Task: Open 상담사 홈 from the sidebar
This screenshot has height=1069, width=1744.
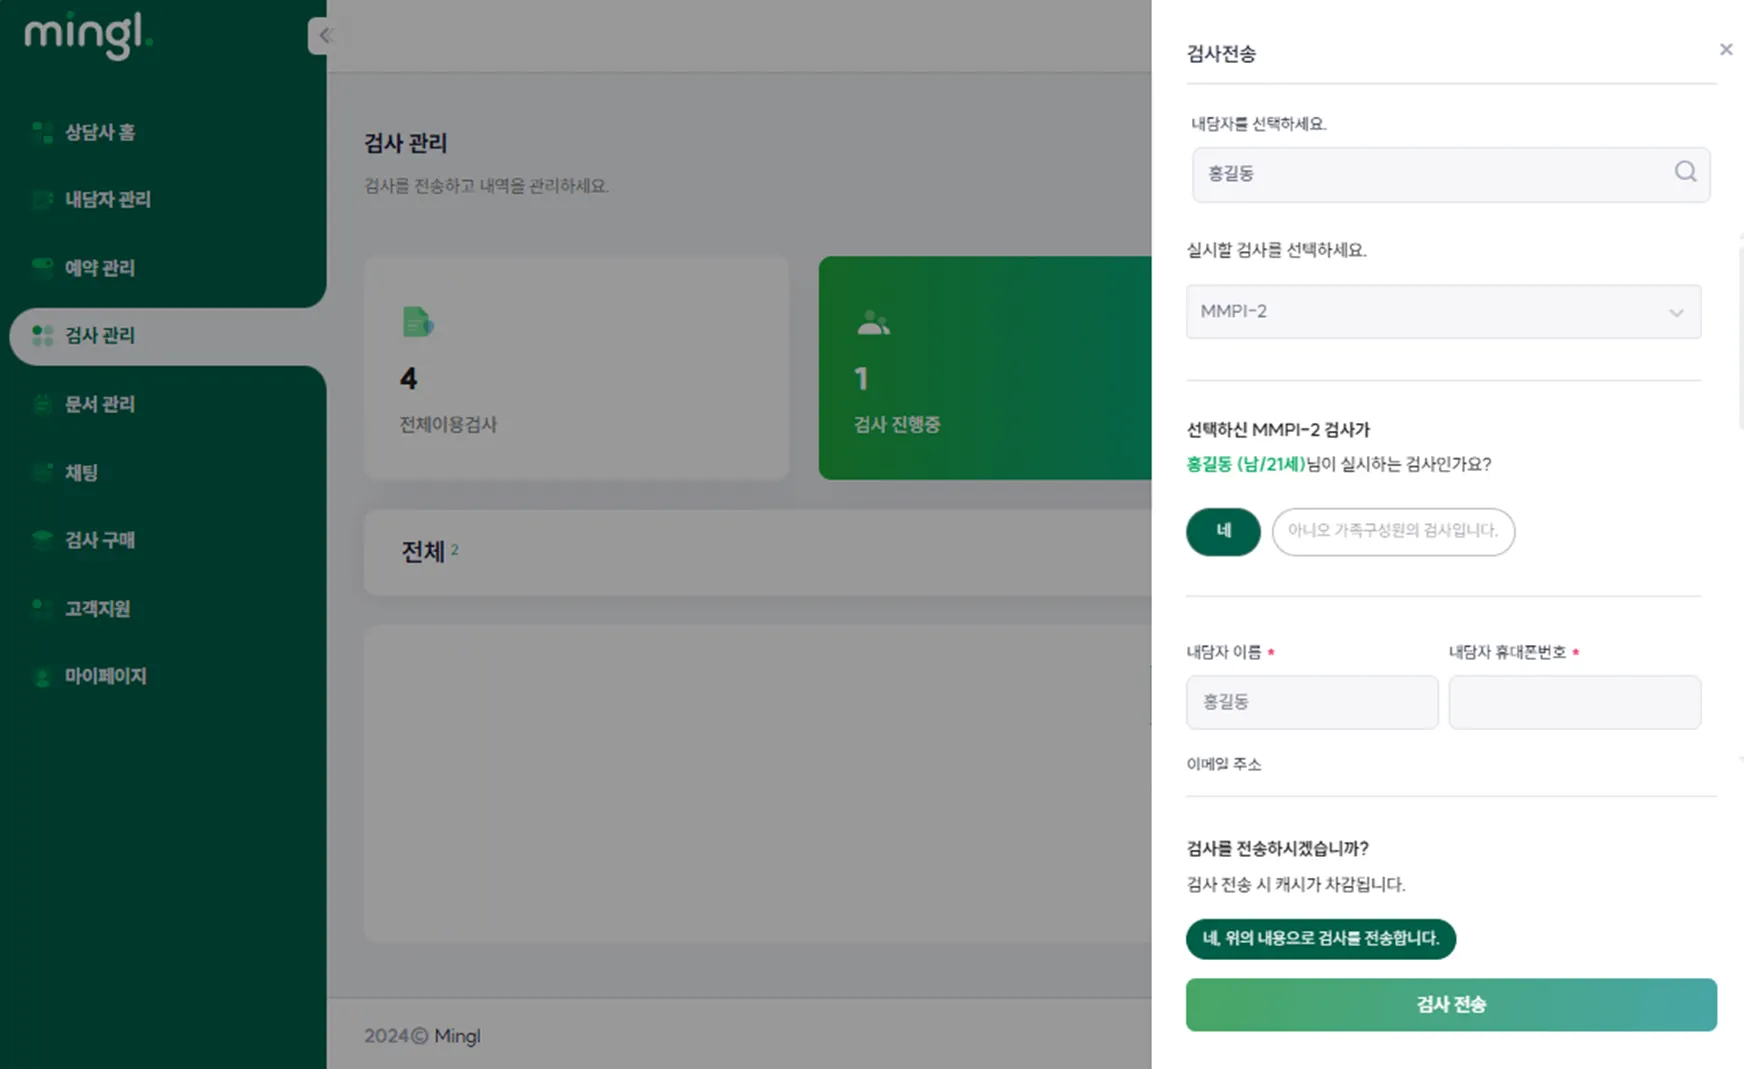Action: 100,132
